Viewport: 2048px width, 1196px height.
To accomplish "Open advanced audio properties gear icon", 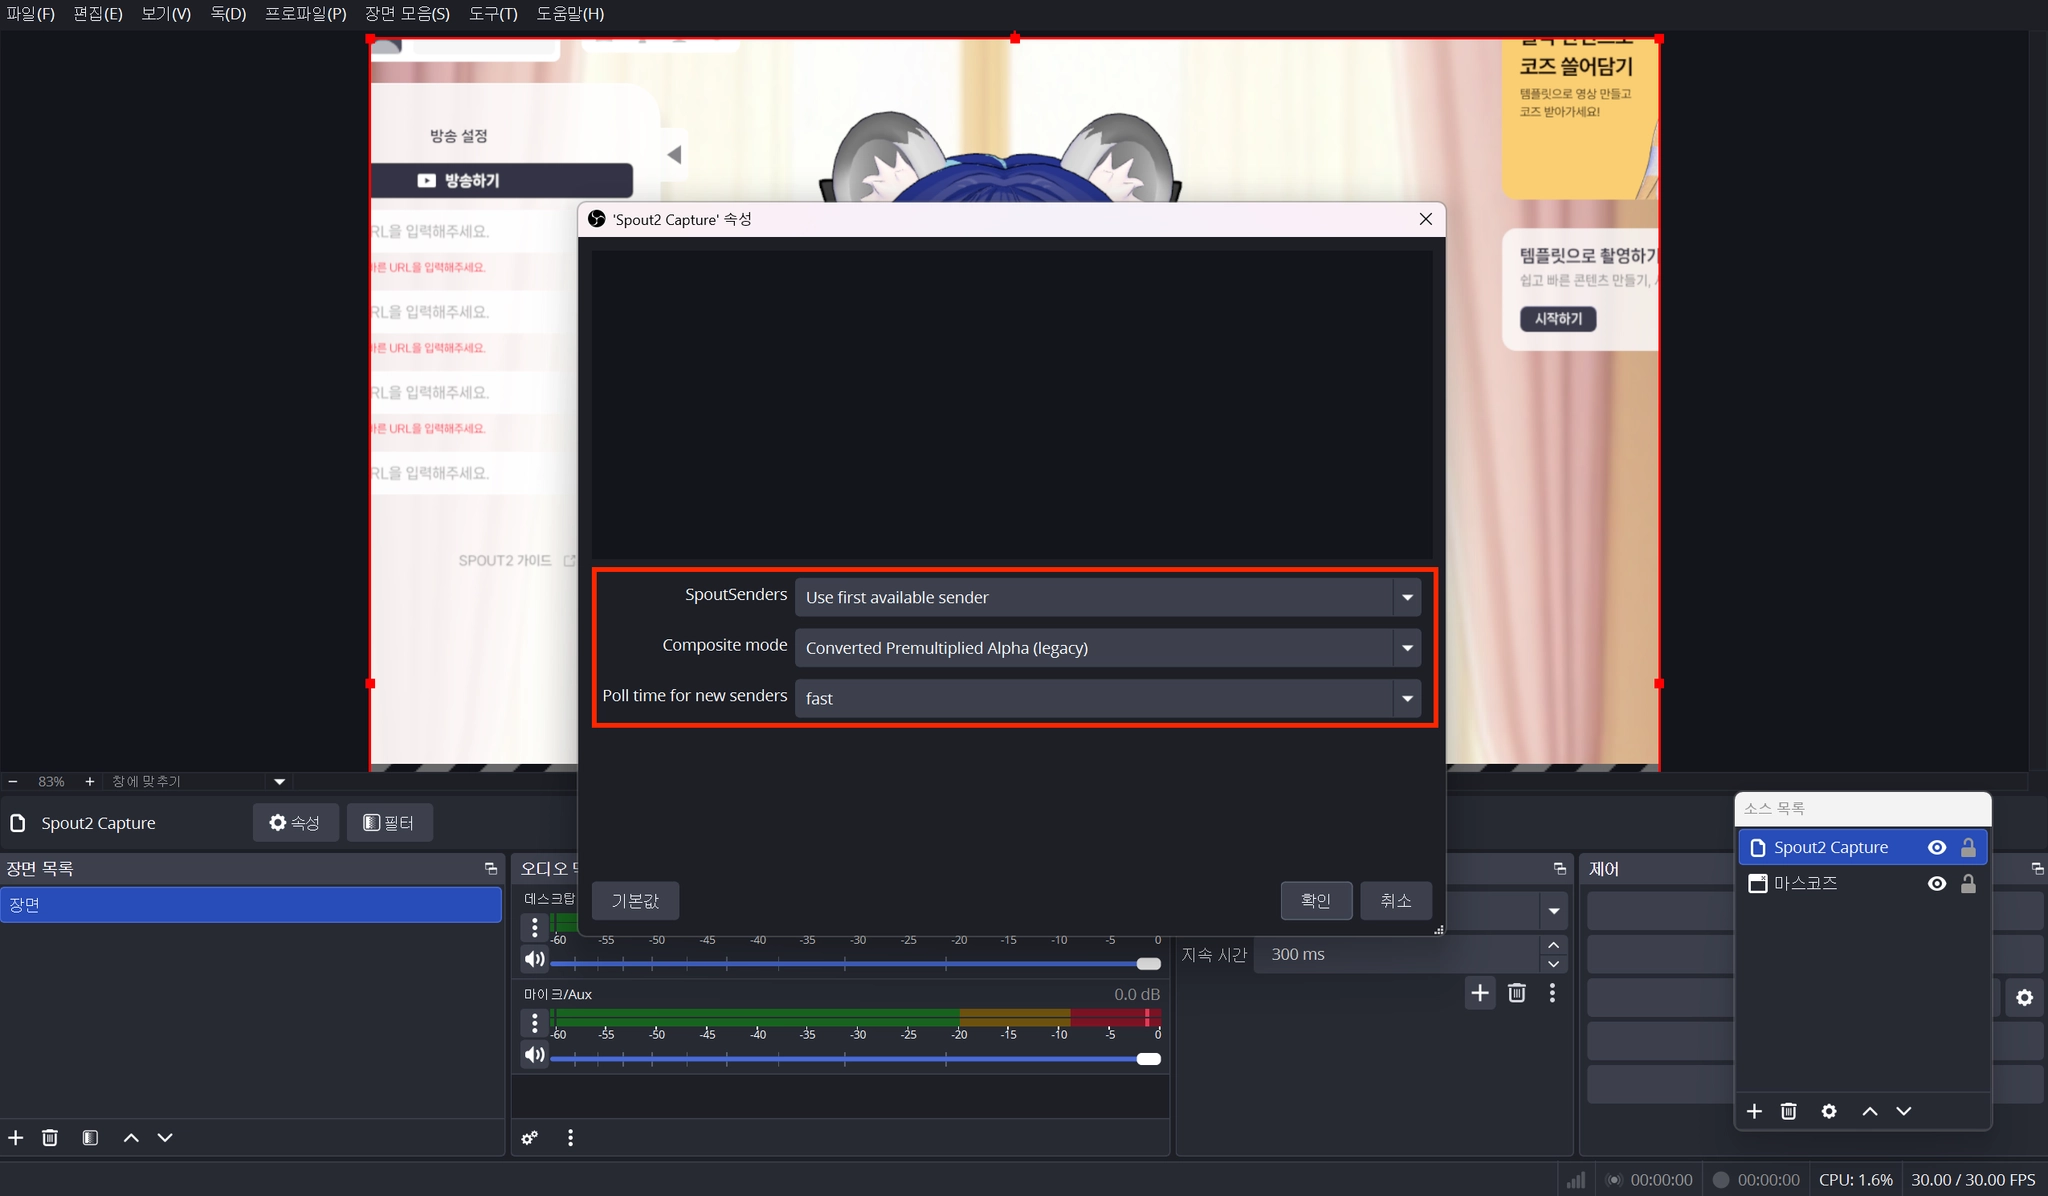I will tap(530, 1138).
